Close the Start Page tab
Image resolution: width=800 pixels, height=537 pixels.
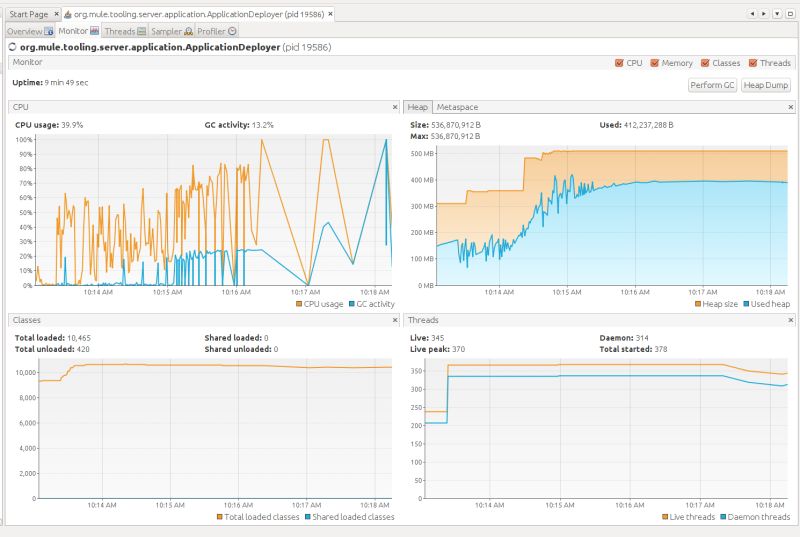pyautogui.click(x=56, y=14)
